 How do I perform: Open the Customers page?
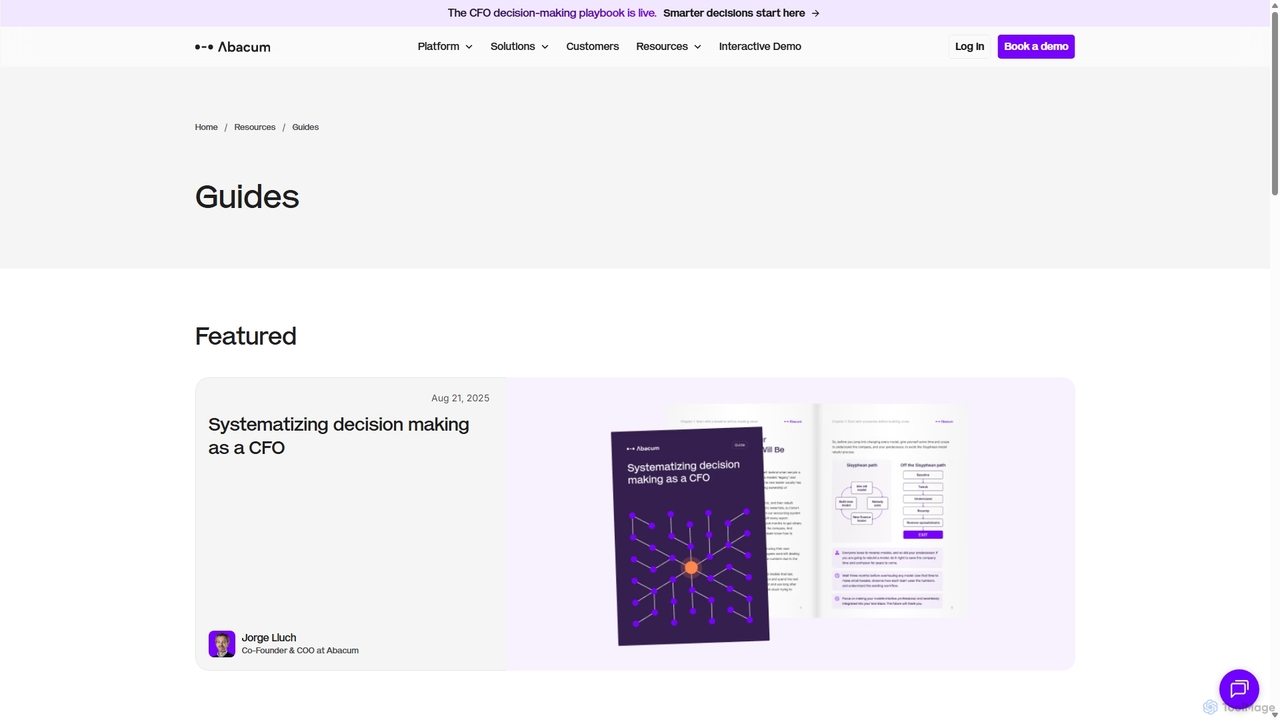(592, 47)
